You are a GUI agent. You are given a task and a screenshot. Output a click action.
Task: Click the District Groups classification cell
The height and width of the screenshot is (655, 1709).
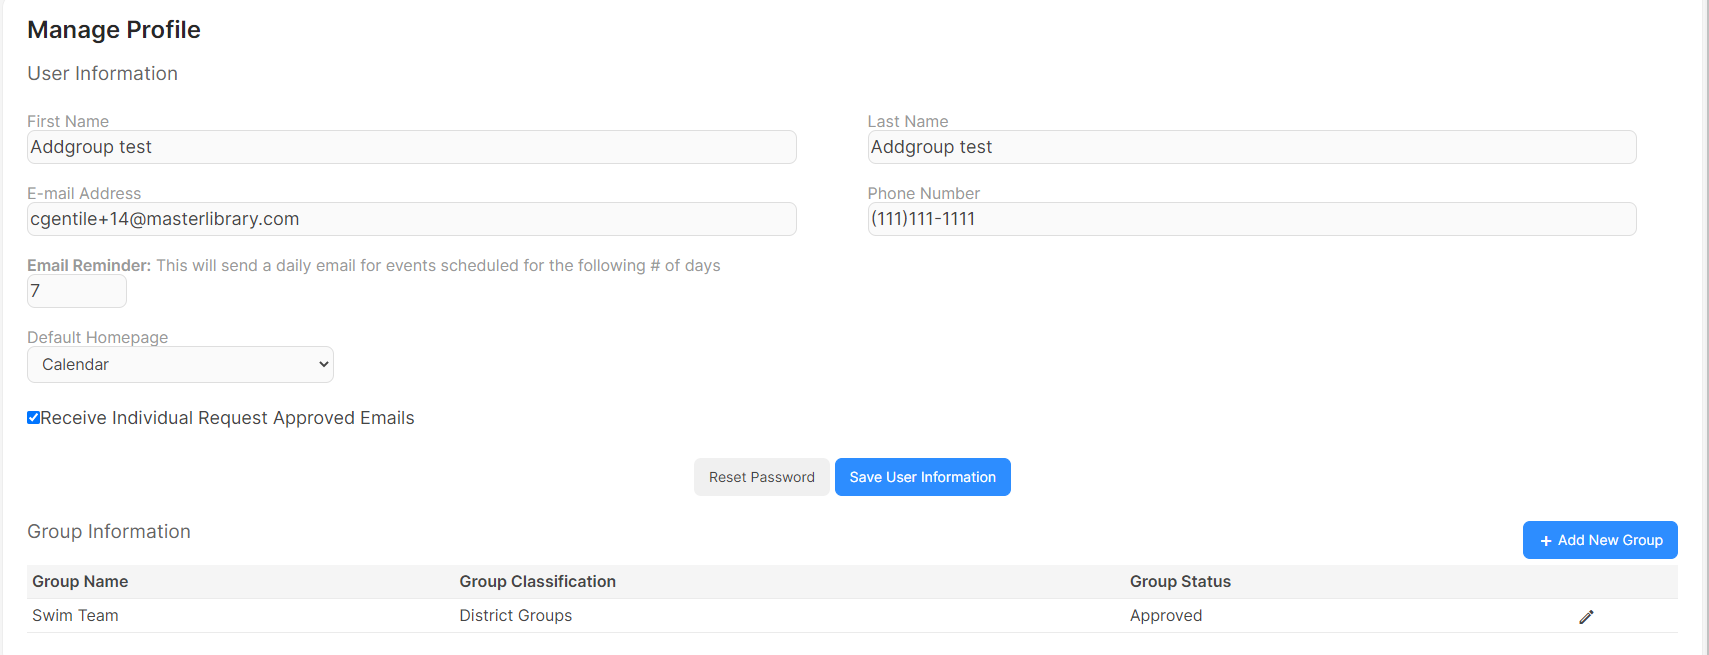(x=516, y=616)
